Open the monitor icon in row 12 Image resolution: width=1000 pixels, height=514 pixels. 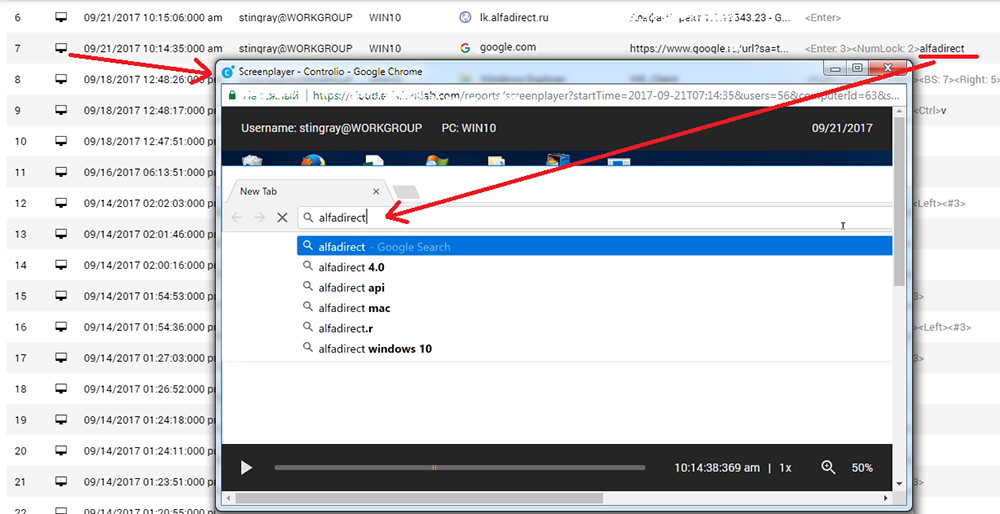[x=61, y=203]
